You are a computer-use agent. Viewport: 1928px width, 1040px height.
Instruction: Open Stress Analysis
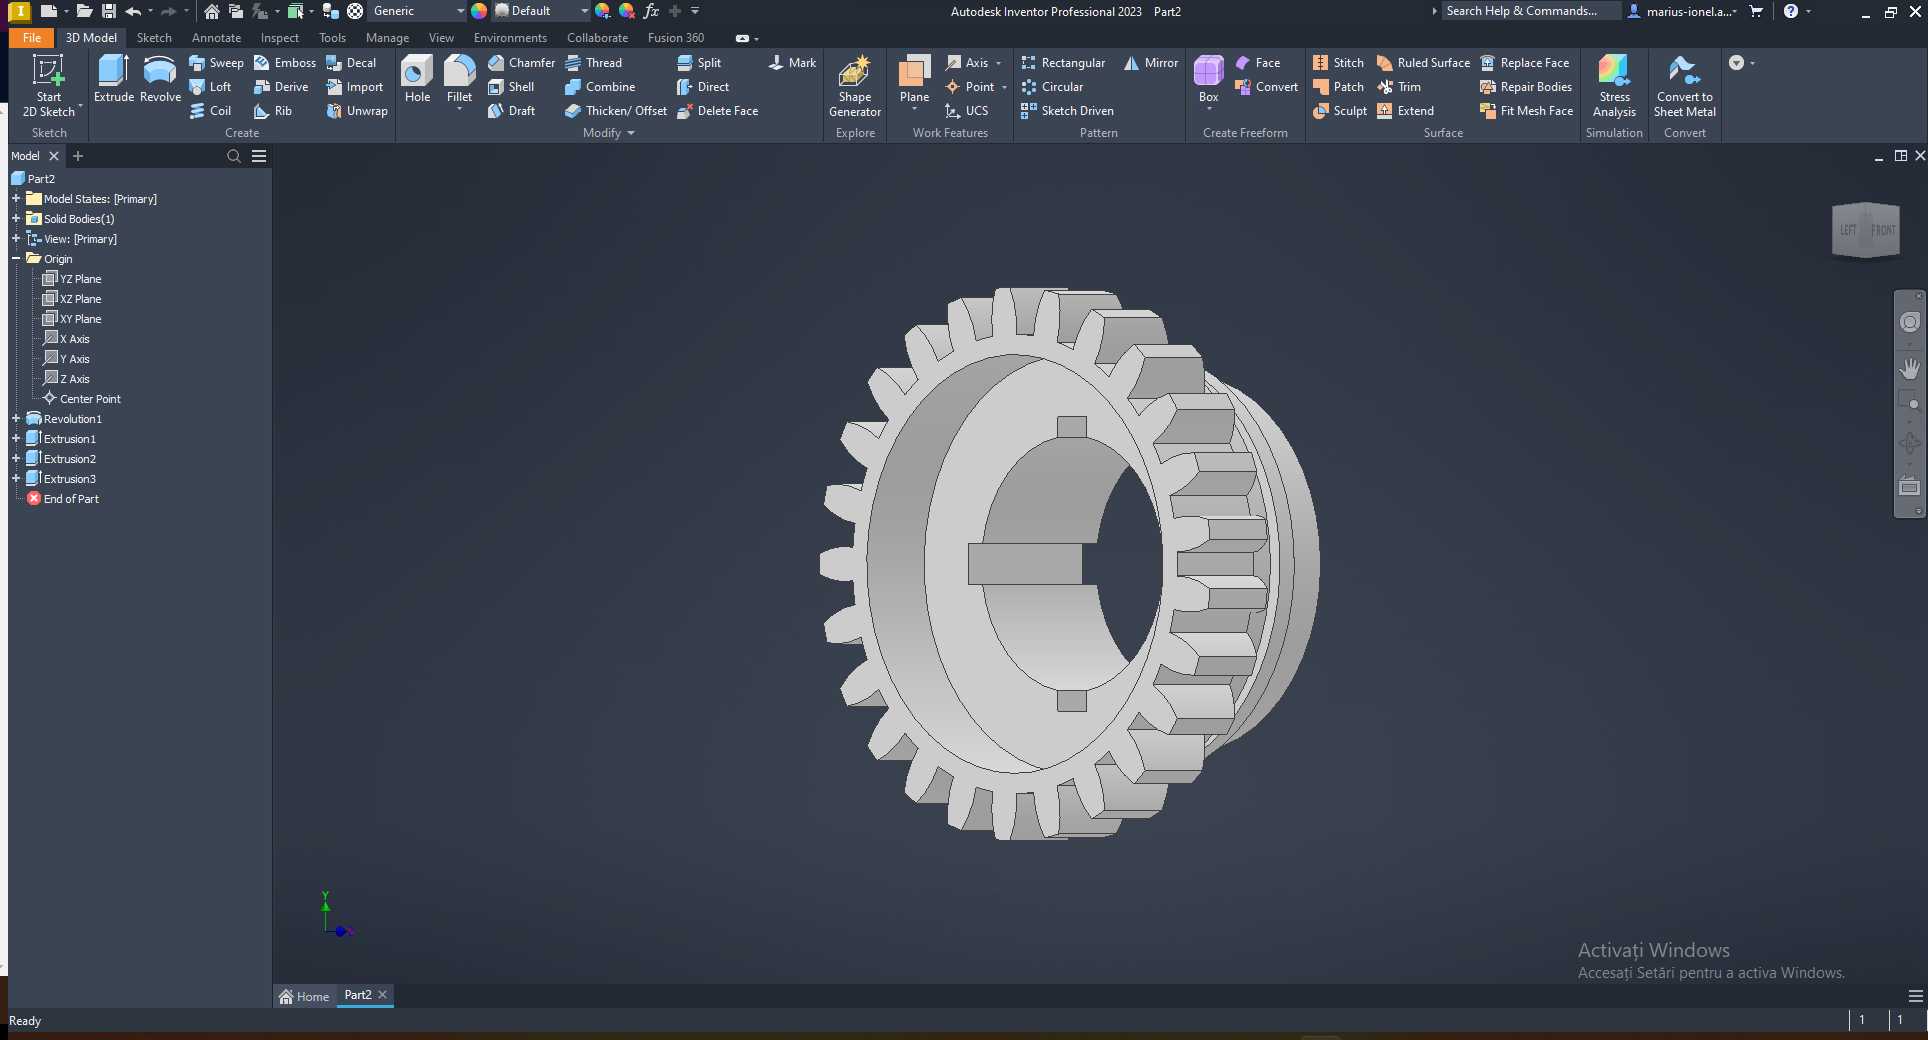click(1614, 86)
